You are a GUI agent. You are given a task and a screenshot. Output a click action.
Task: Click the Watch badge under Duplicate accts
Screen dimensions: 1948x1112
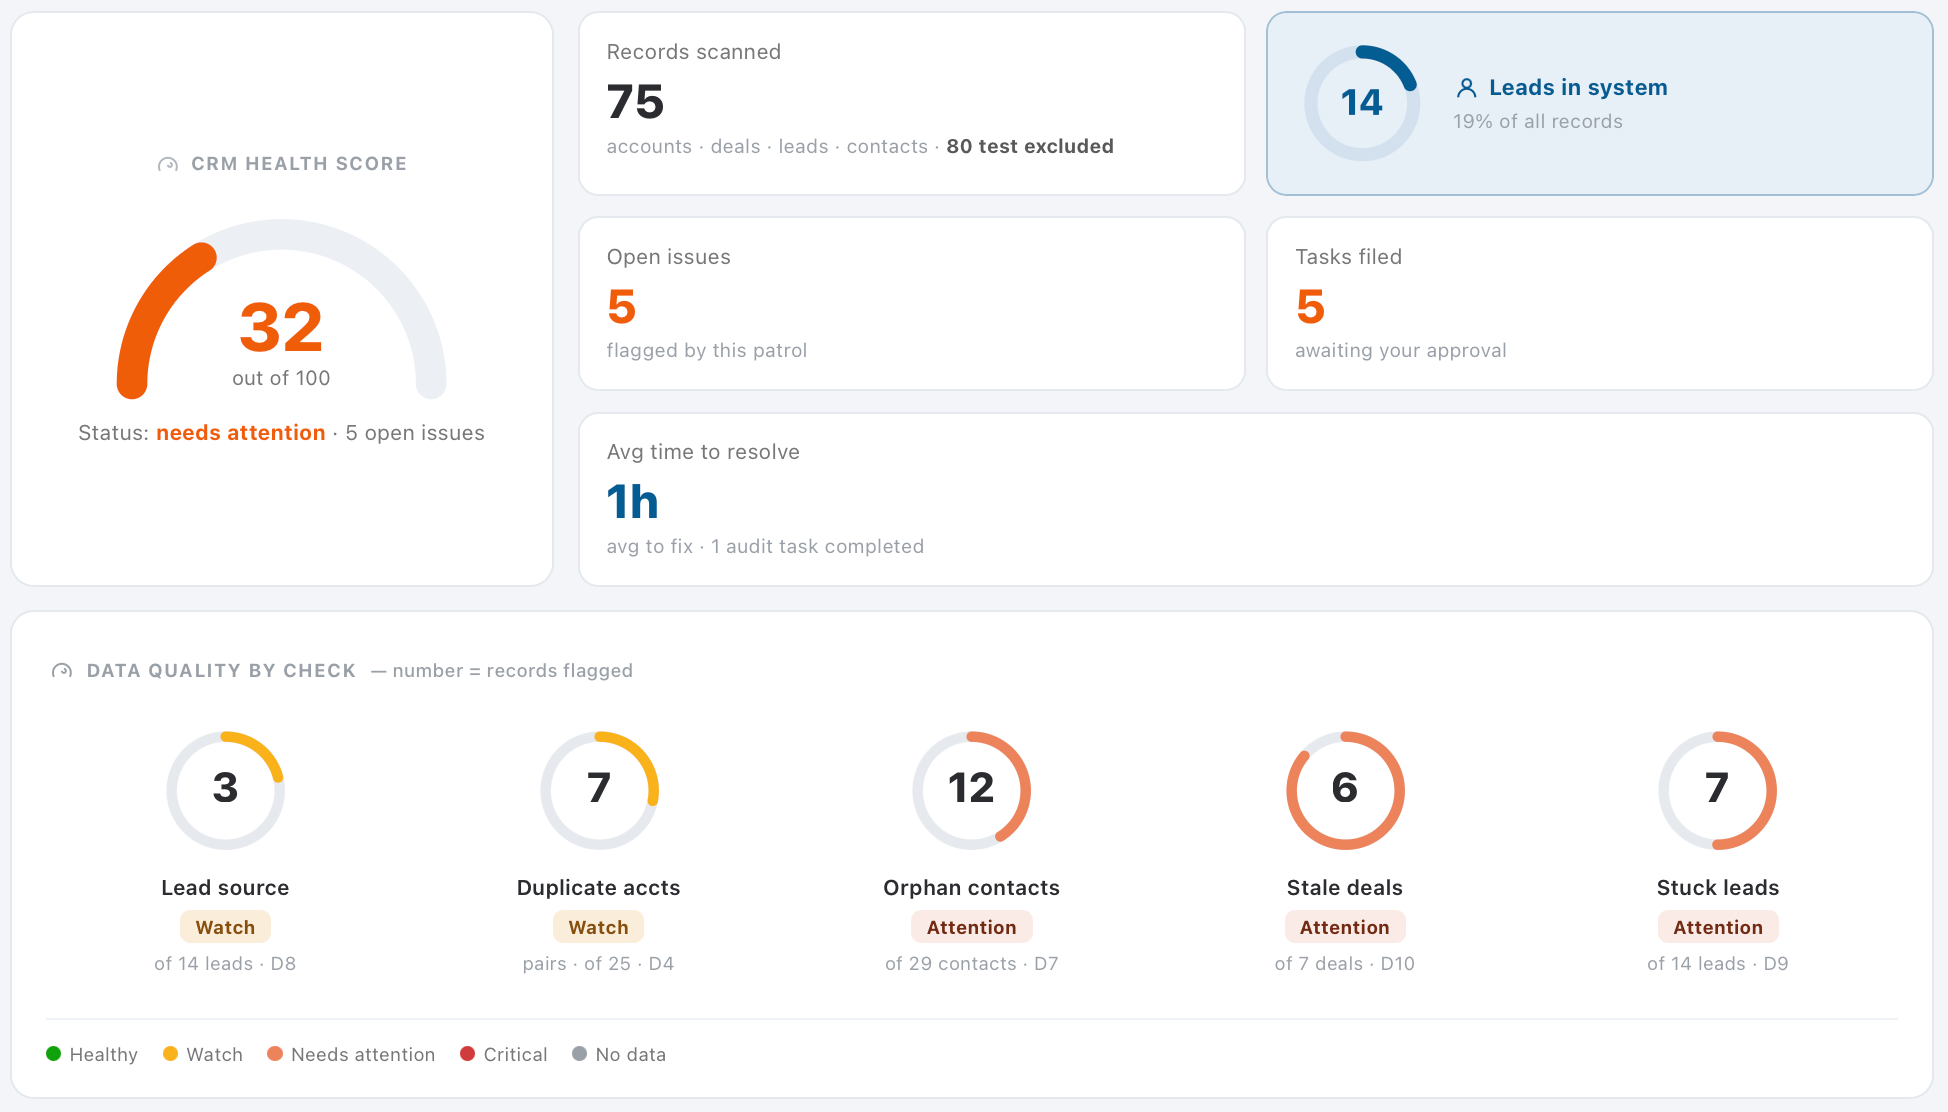coord(598,927)
